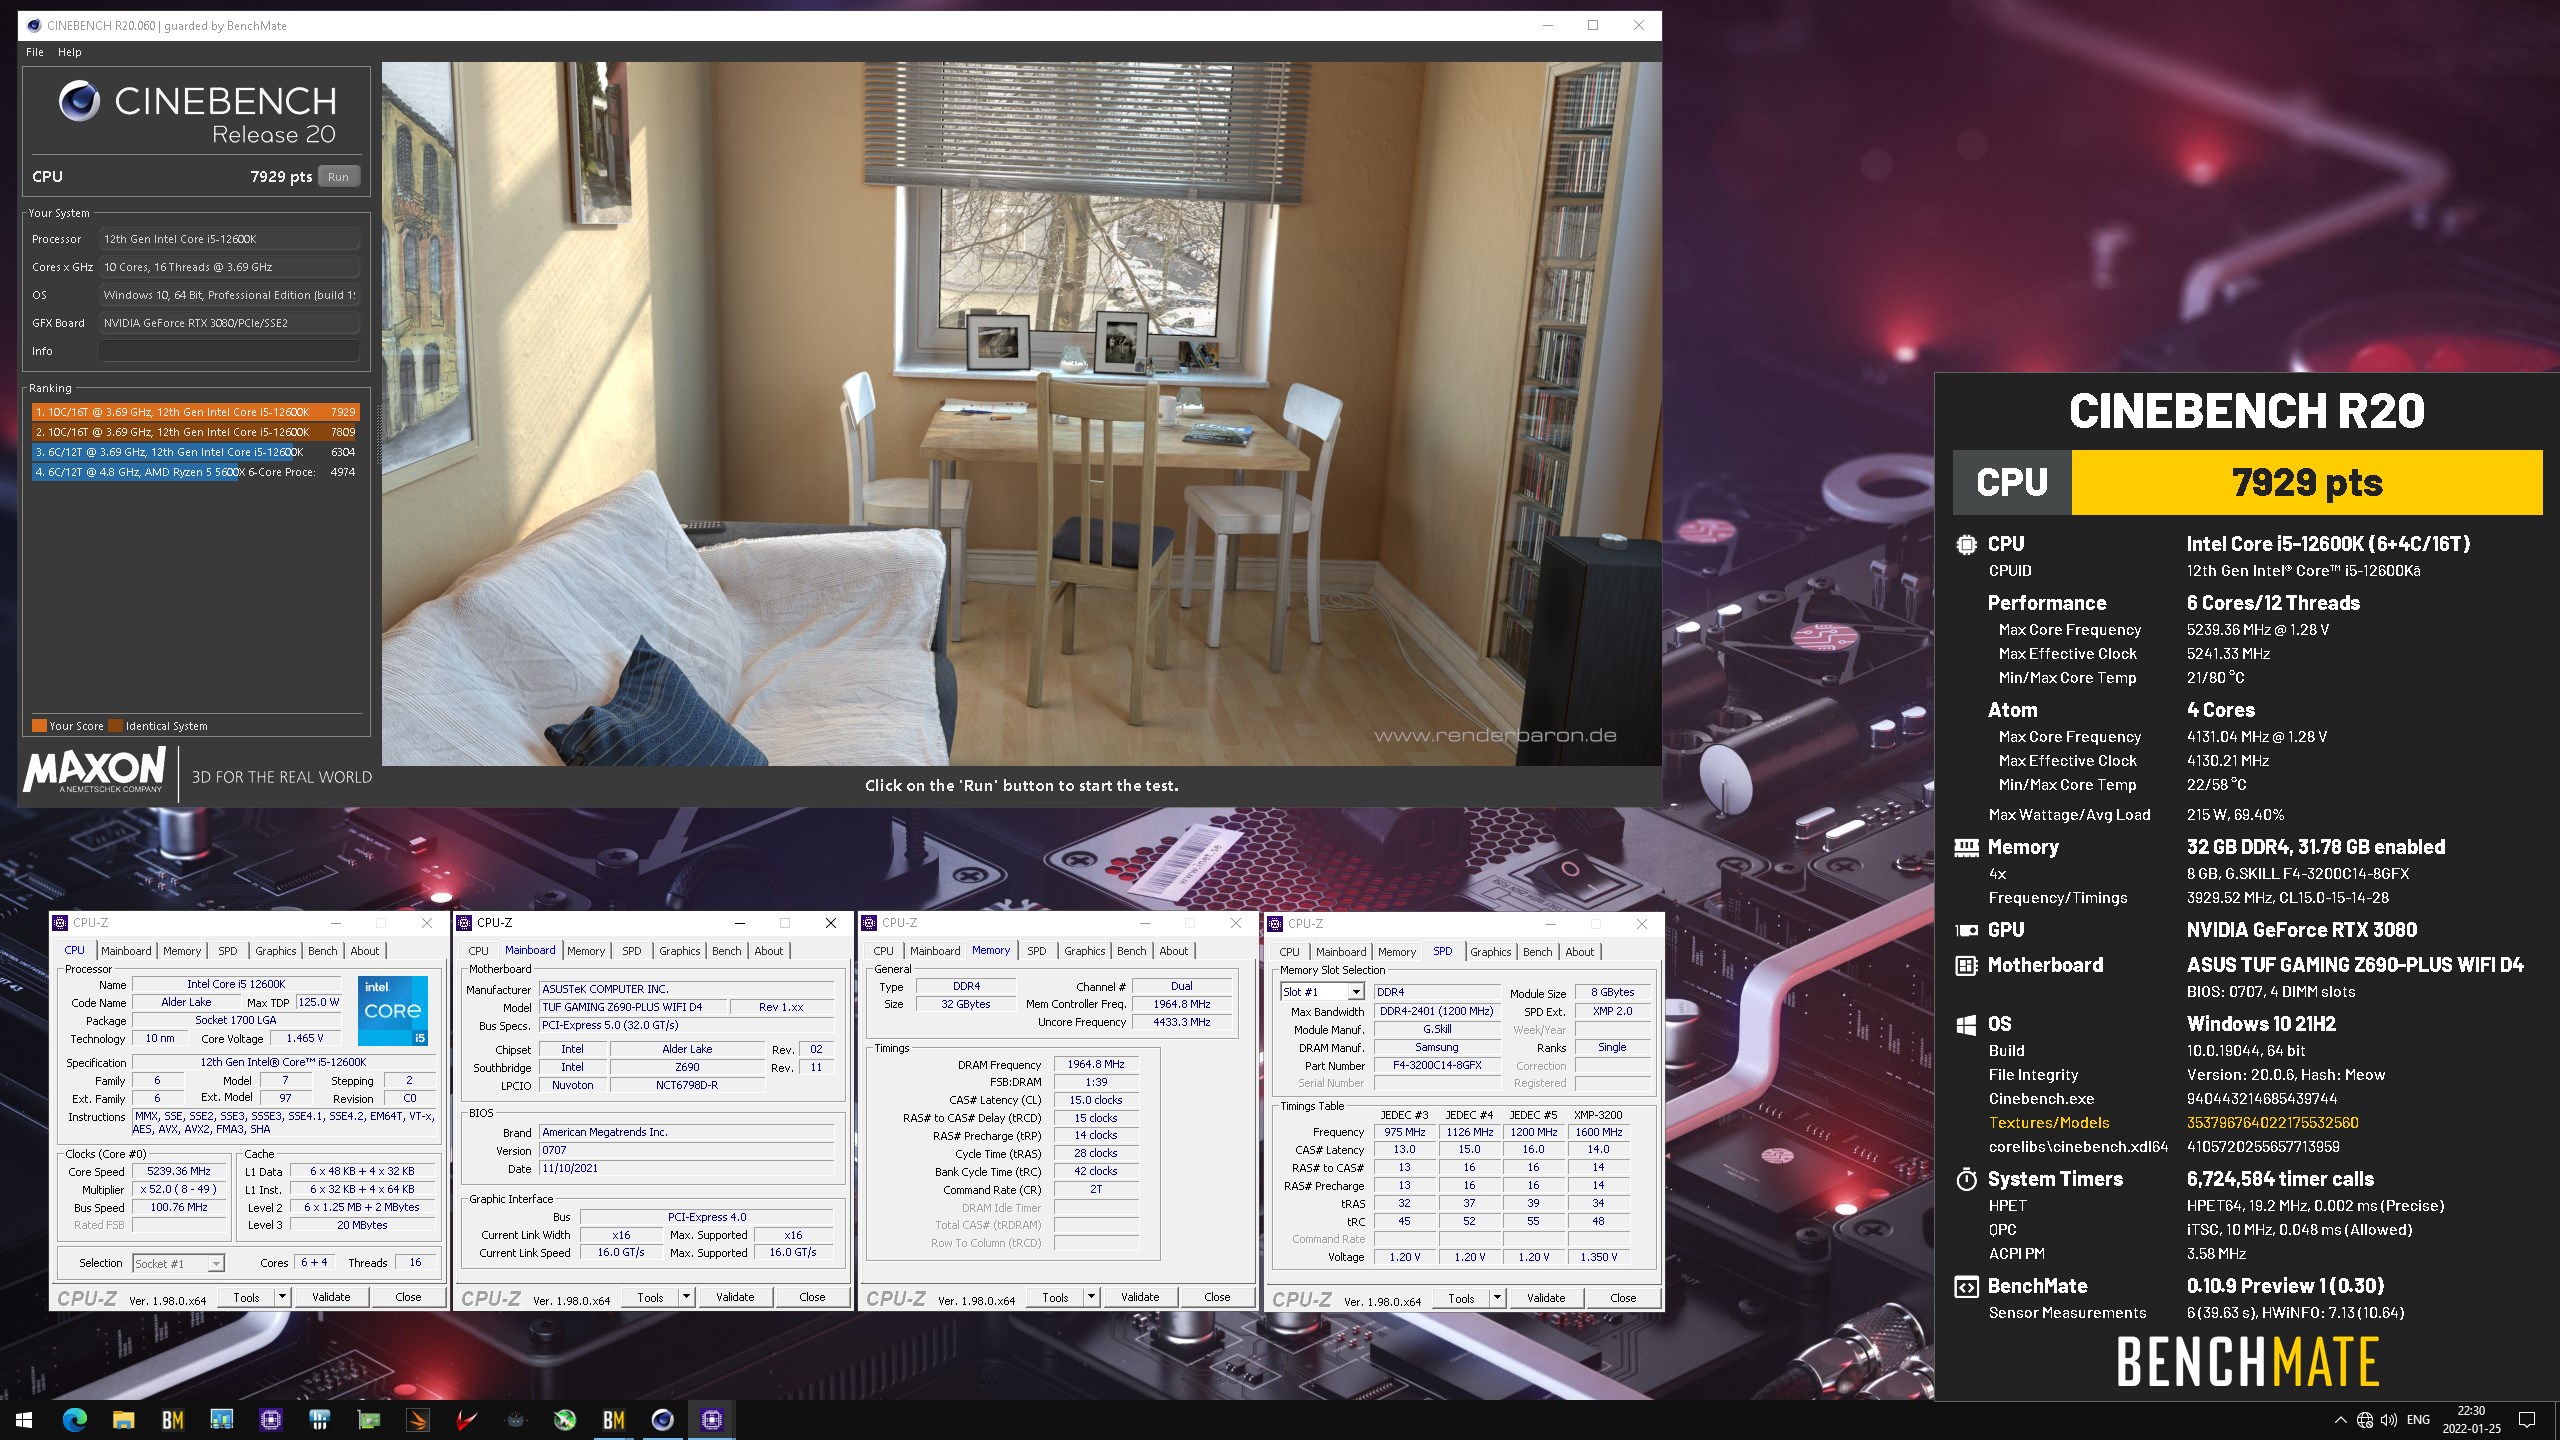
Task: Switch to CPU tab in CPU-Z Mainboard window
Action: point(479,951)
